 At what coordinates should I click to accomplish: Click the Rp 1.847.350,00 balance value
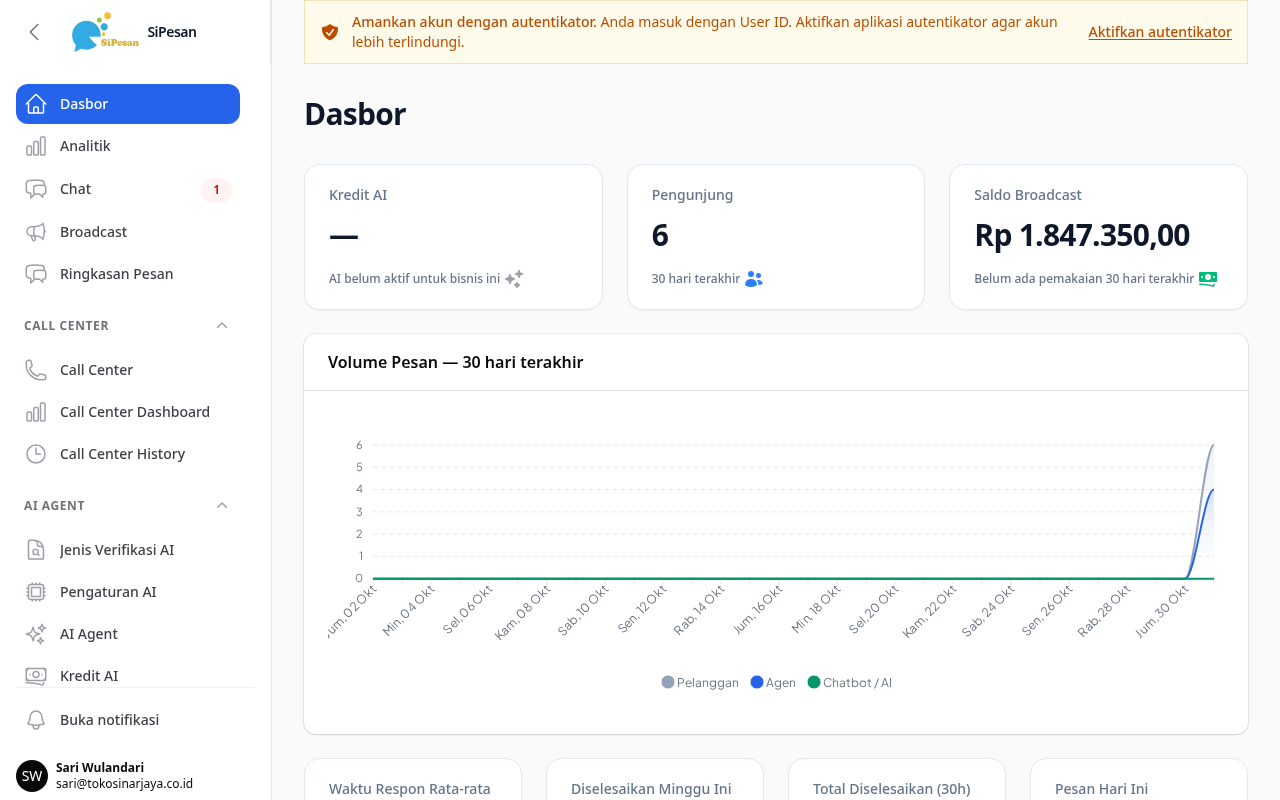click(1082, 235)
